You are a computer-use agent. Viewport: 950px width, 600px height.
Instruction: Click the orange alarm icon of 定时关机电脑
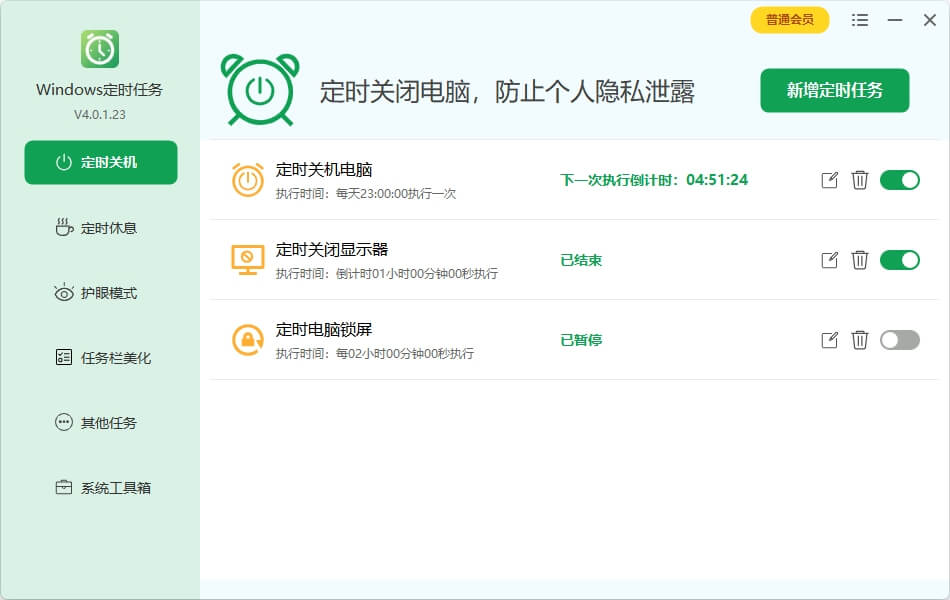tap(248, 180)
